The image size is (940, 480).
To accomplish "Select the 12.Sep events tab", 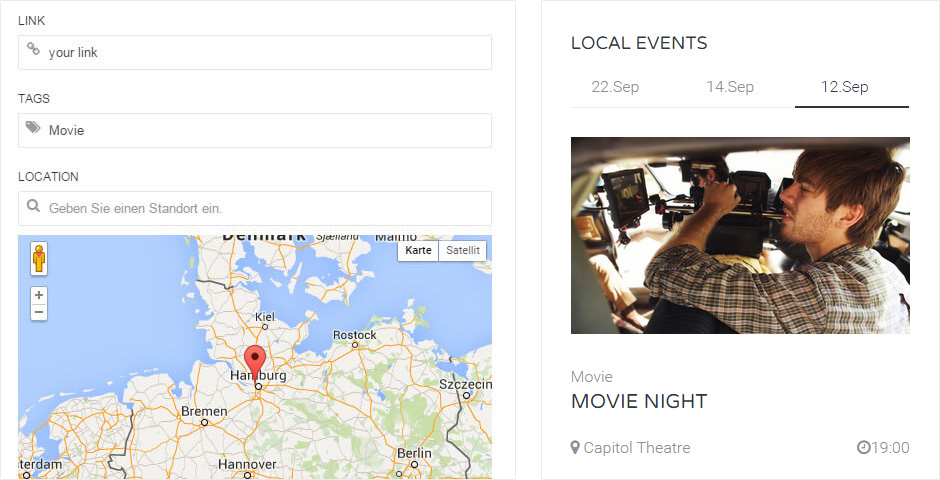I will [x=845, y=87].
